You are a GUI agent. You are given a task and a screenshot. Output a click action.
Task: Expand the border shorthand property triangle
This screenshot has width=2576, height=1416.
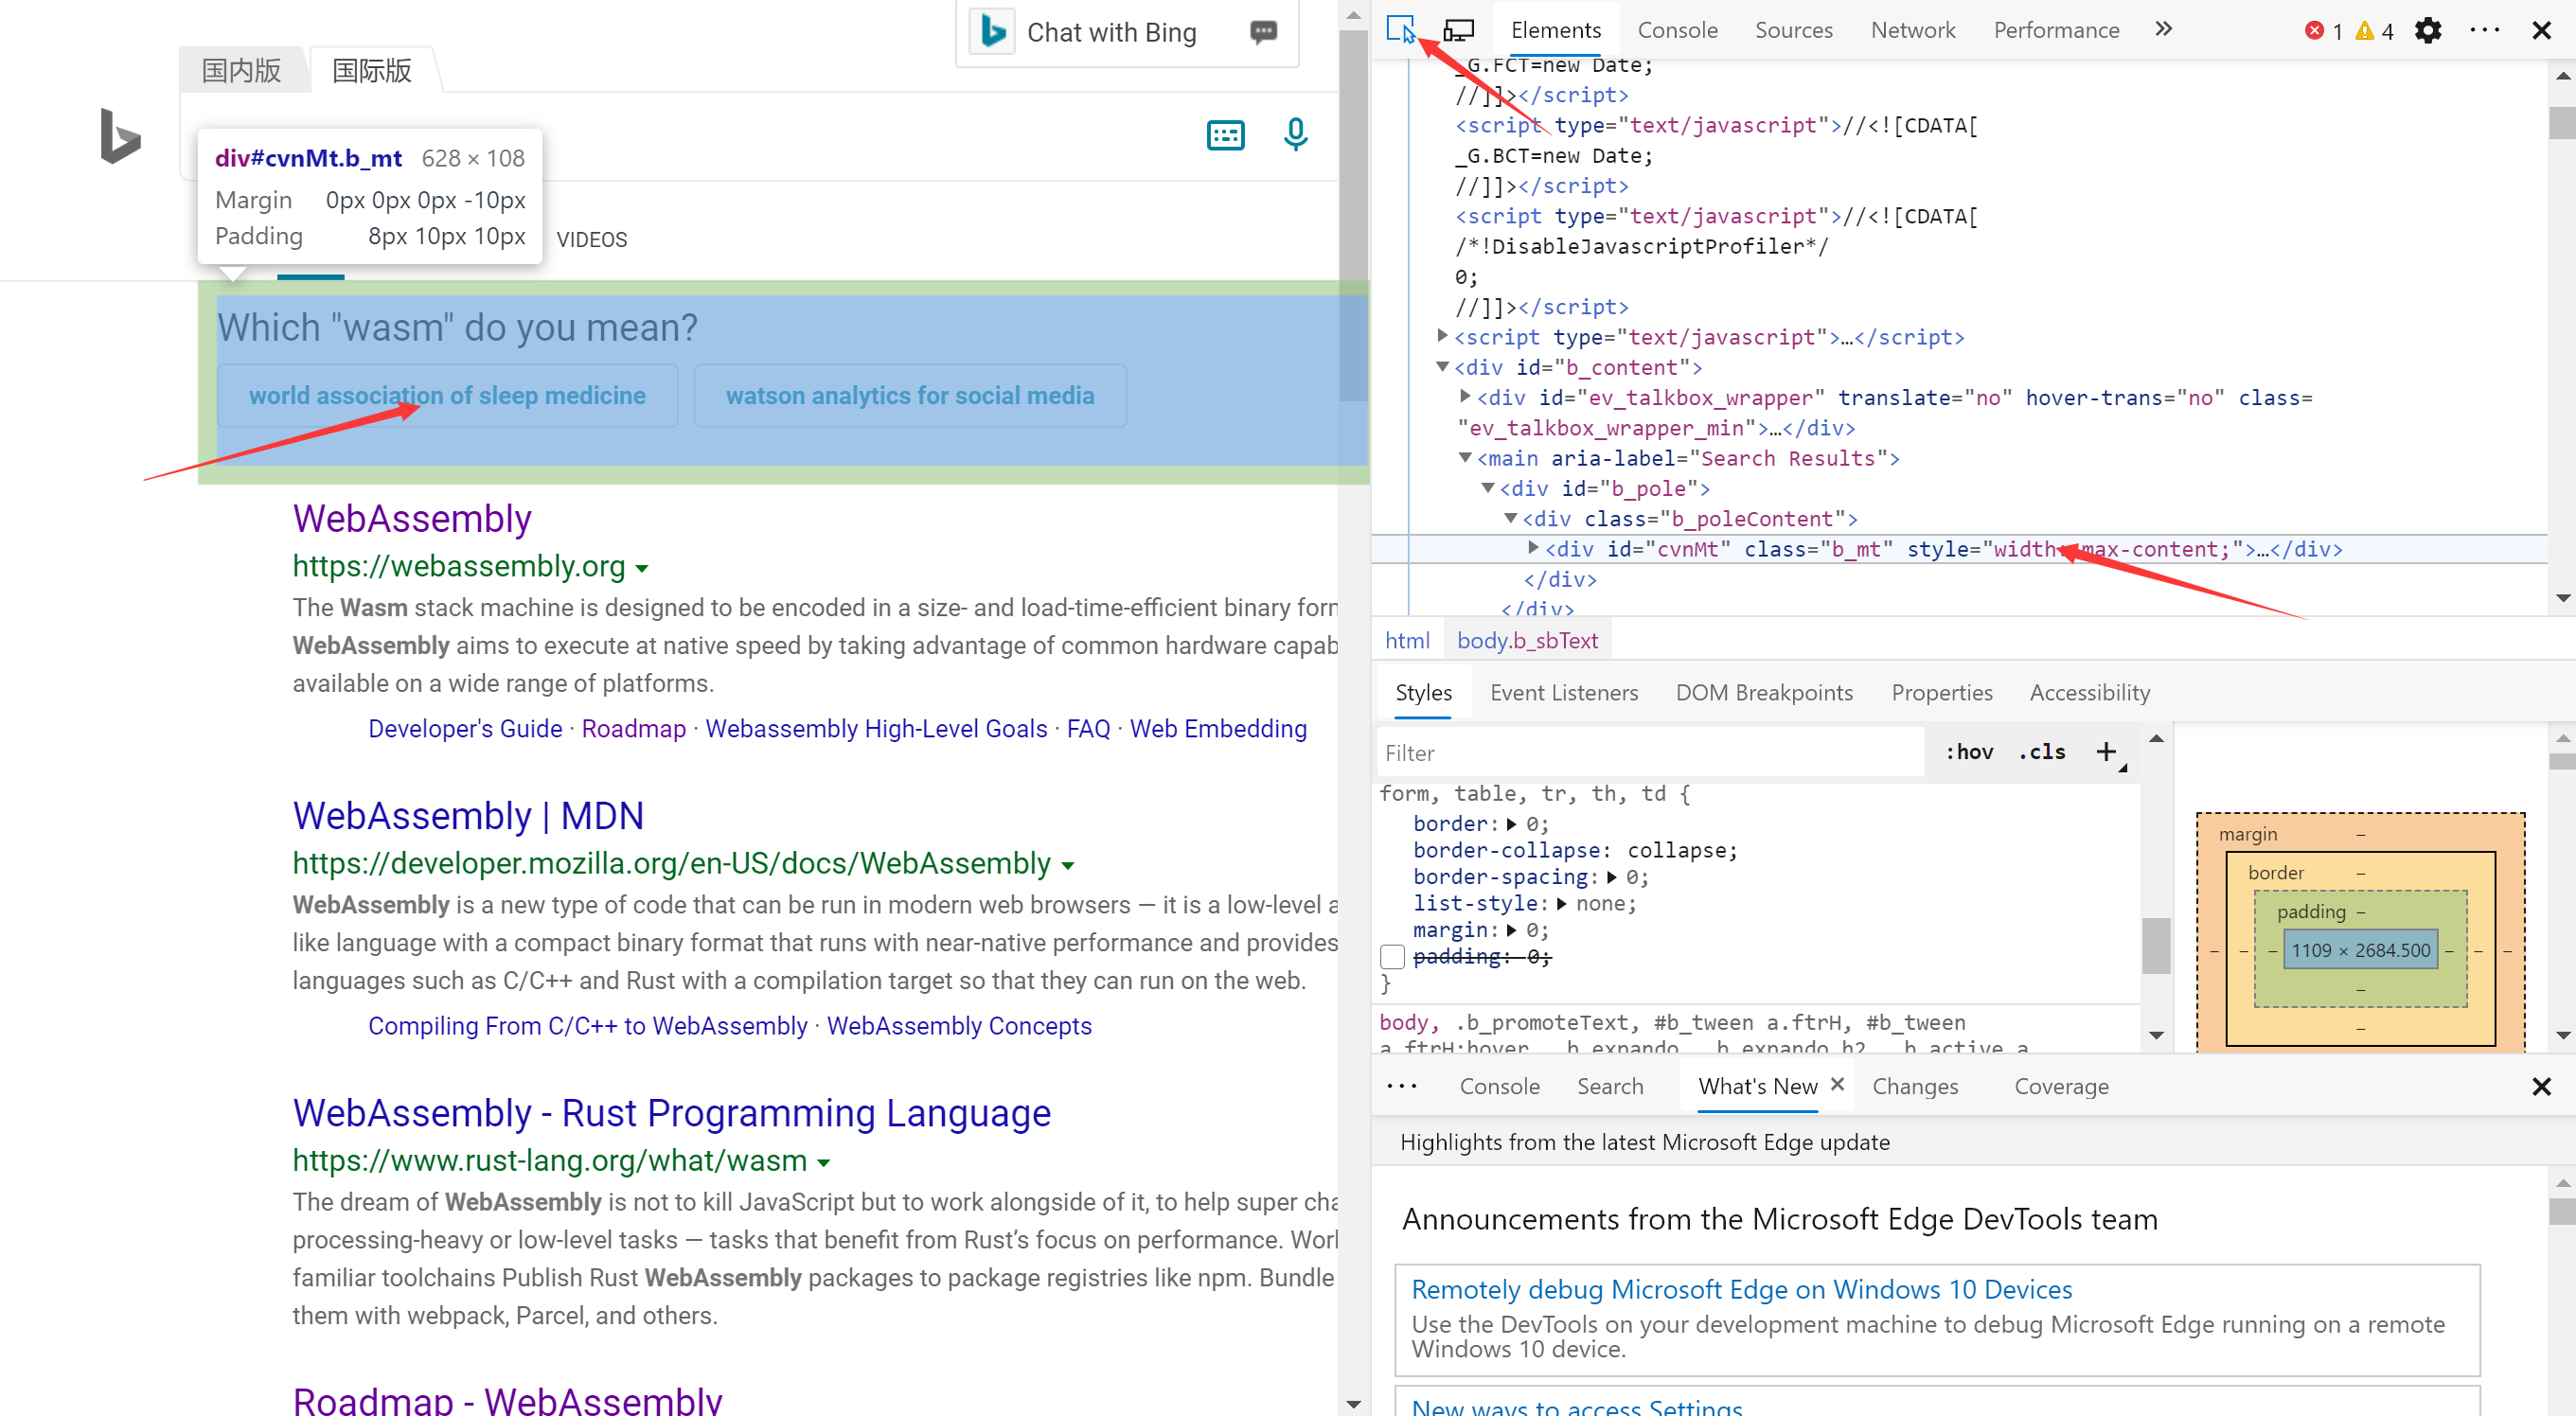click(x=1512, y=825)
